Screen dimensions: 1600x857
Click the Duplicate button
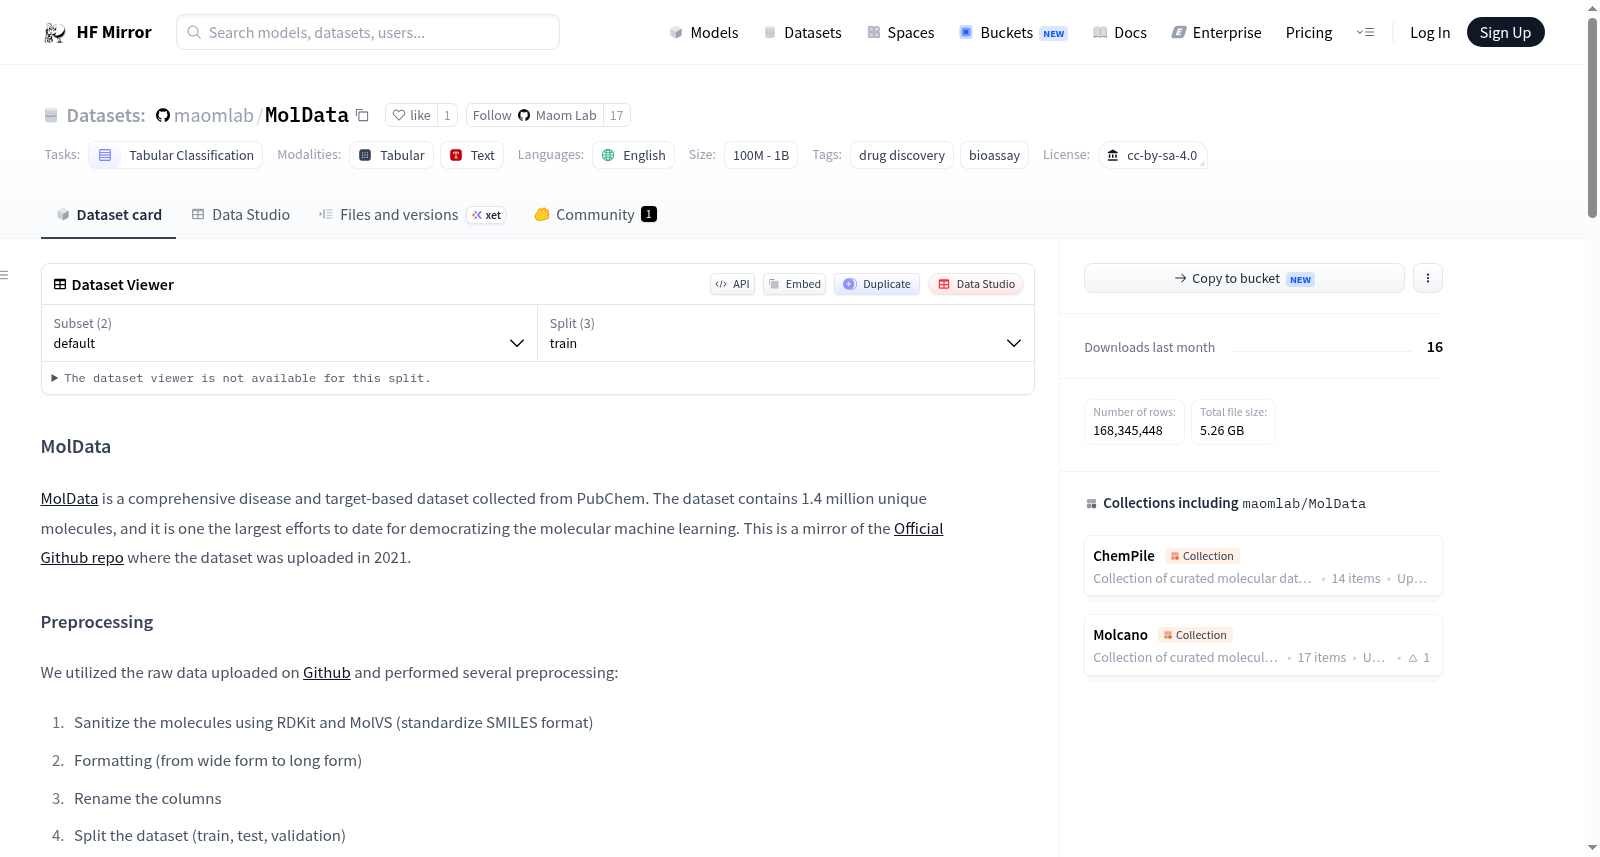click(x=877, y=284)
